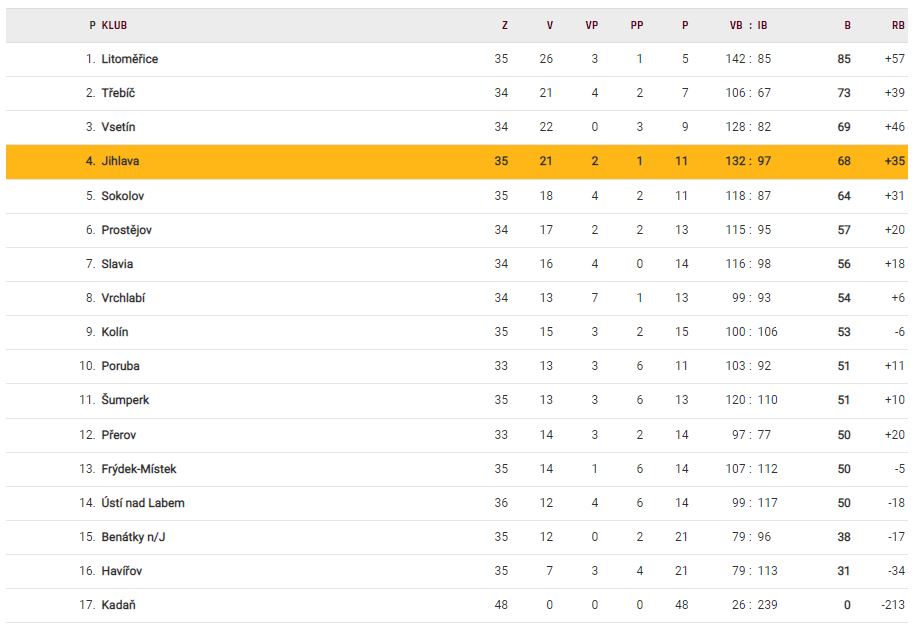Click the Třebíč team name
Image resolution: width=922 pixels, height=631 pixels.
coord(118,93)
